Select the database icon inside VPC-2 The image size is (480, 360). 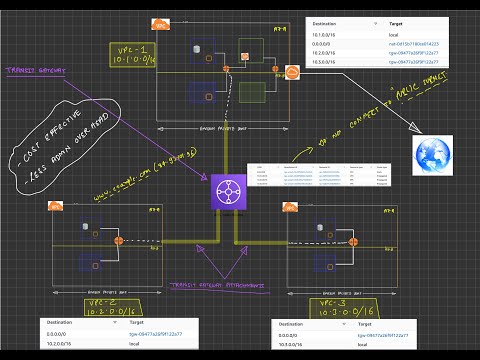point(85,226)
